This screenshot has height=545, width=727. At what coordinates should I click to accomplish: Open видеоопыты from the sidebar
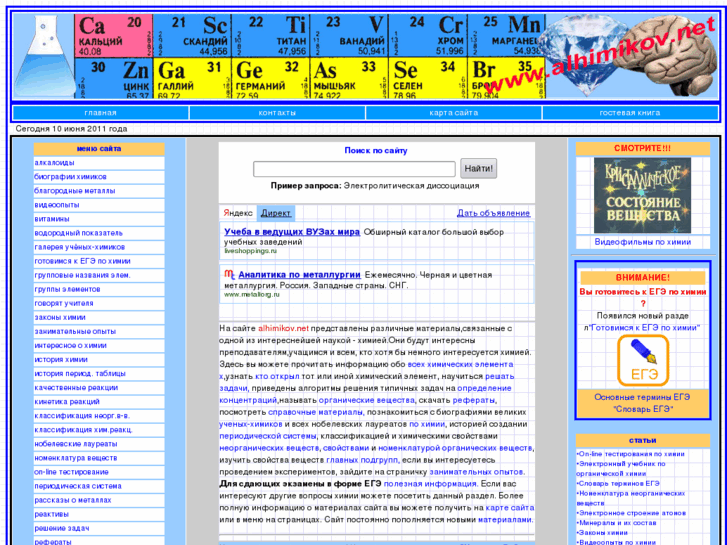pos(57,205)
